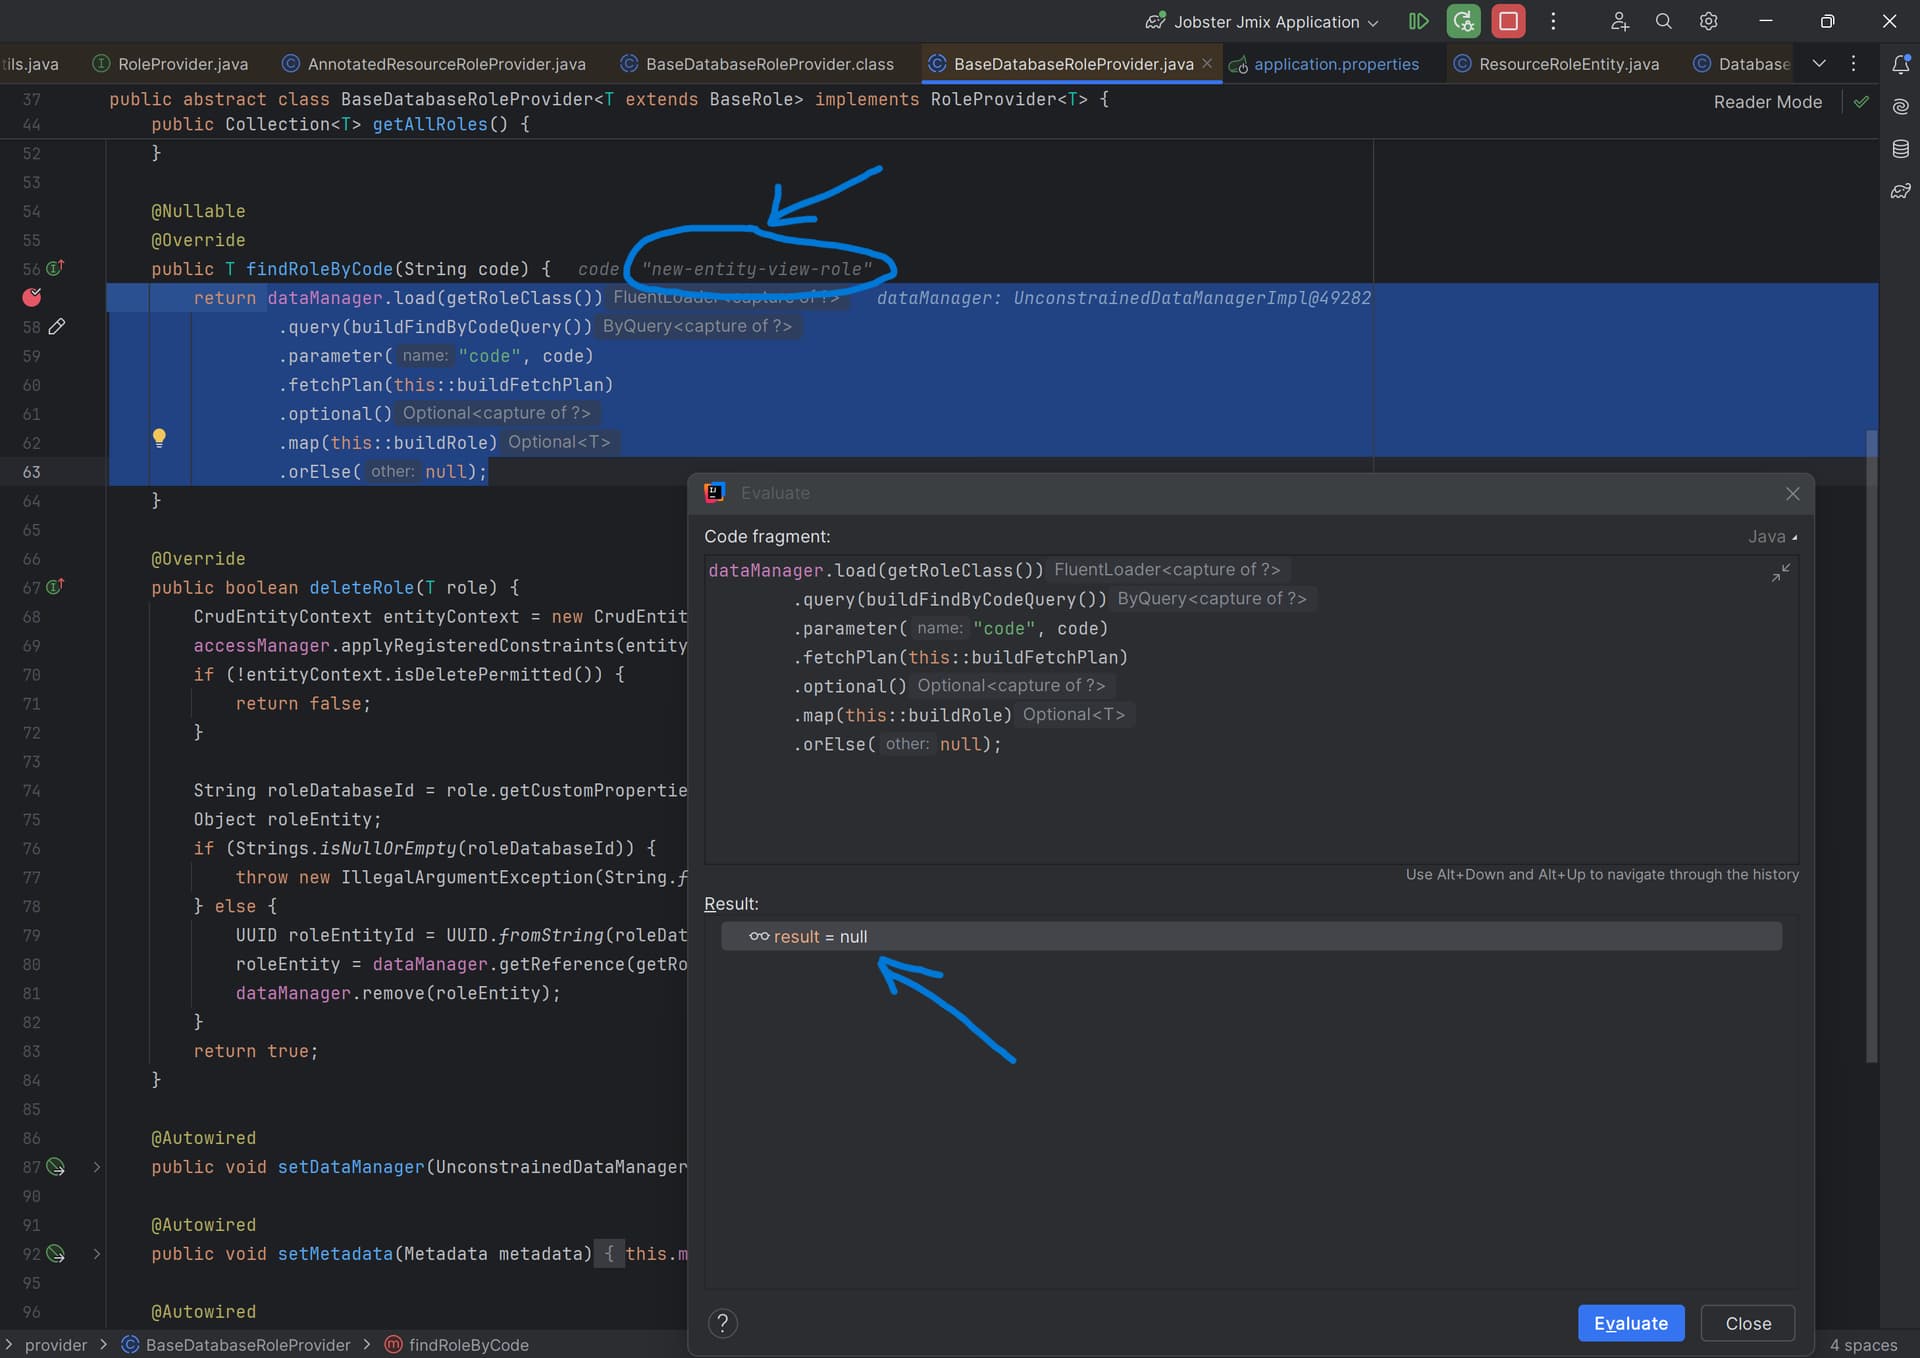Close the Evaluate dialog with X

(1792, 494)
